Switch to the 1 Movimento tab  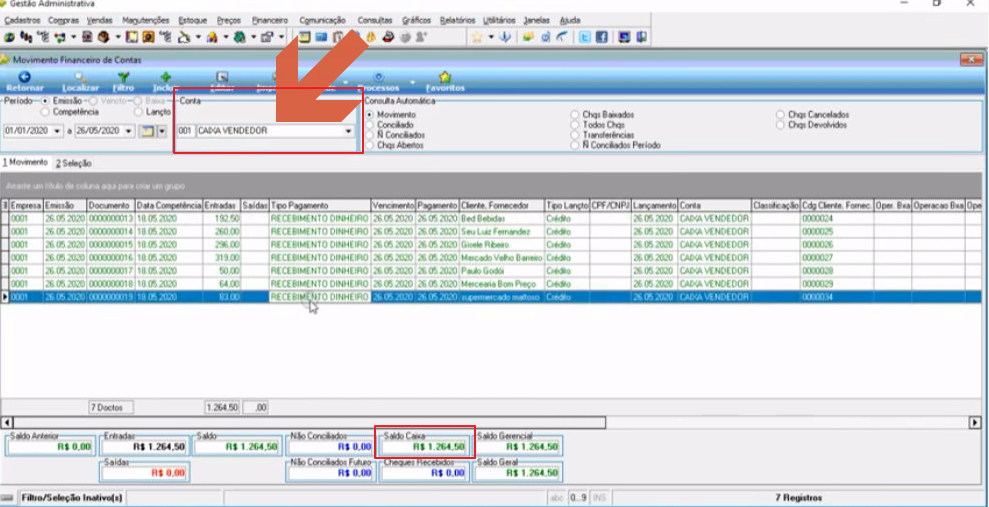25,163
